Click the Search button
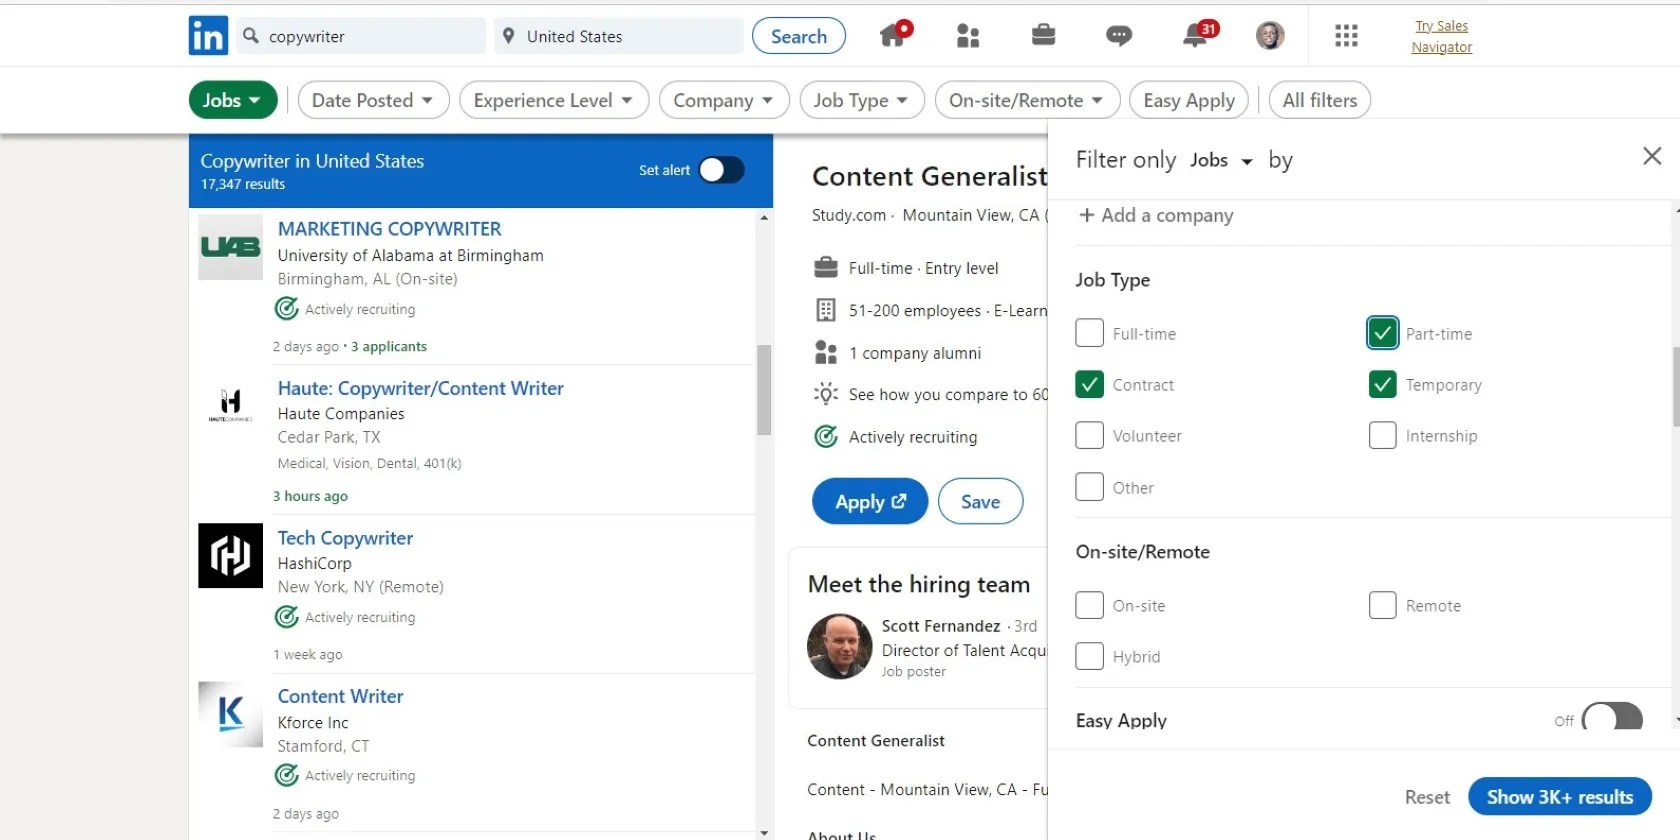The width and height of the screenshot is (1680, 840). click(x=799, y=36)
